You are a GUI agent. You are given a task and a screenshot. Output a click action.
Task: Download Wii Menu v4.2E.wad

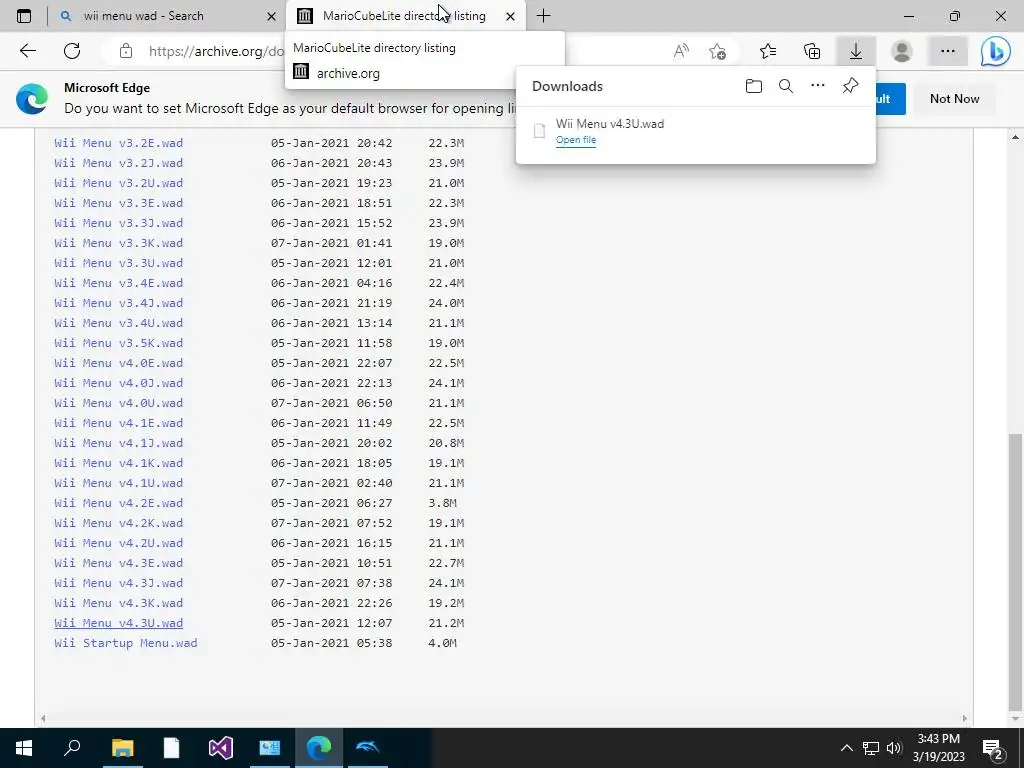119,504
